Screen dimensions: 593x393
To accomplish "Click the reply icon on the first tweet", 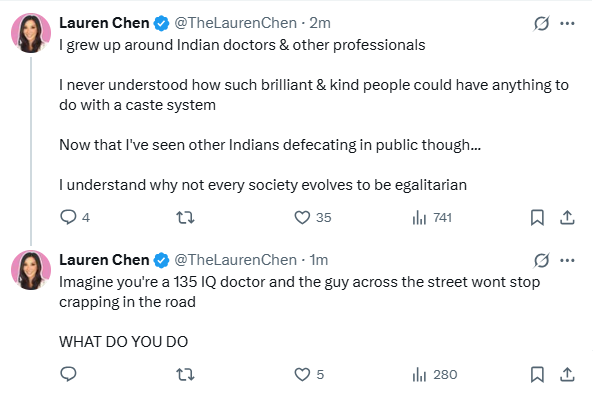I will coord(68,217).
